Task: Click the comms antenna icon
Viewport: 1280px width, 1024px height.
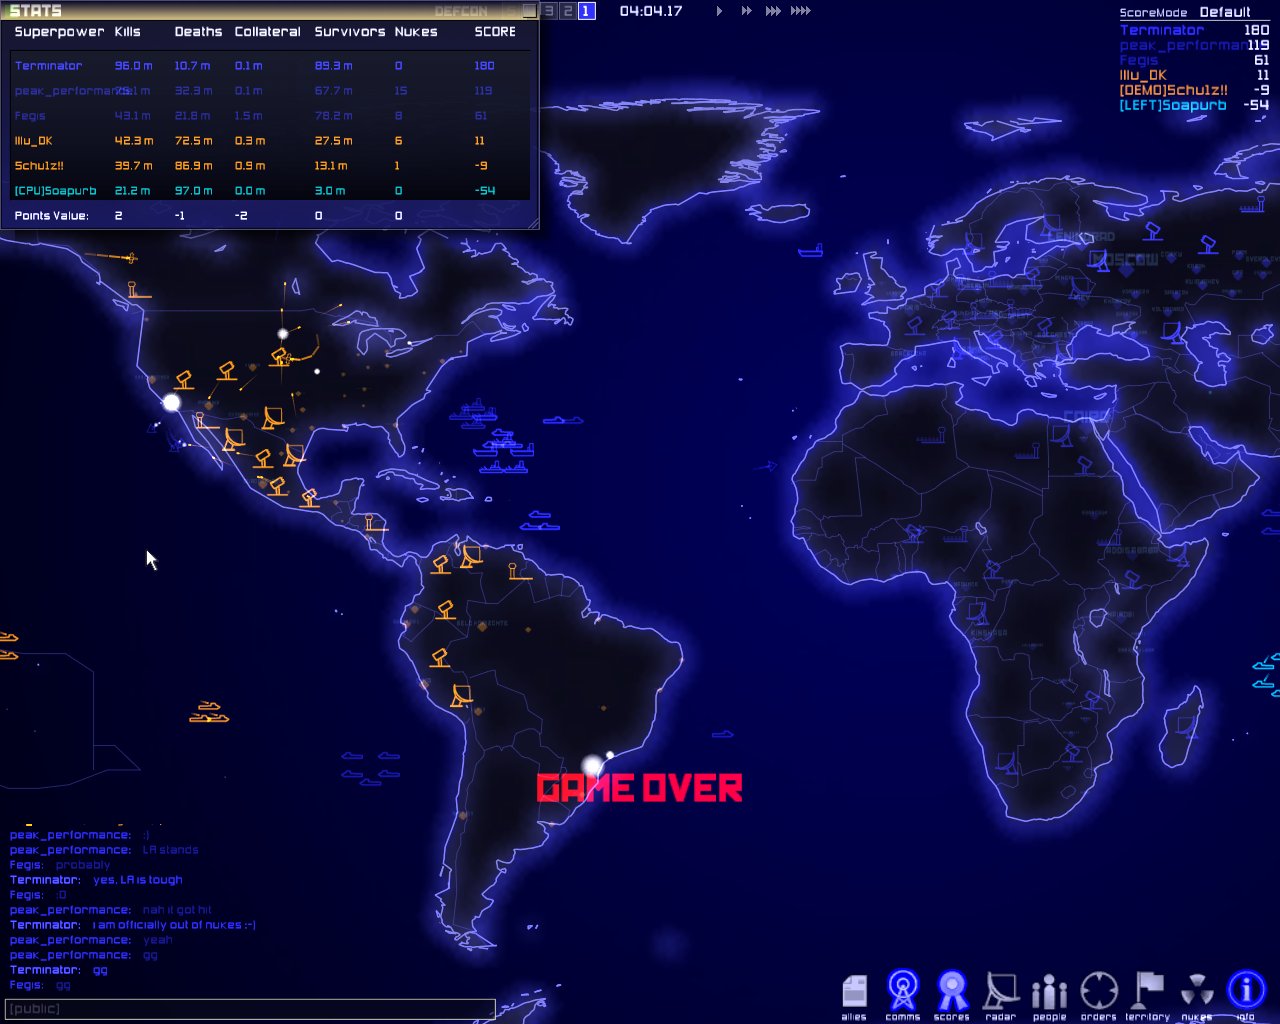Action: tap(903, 992)
